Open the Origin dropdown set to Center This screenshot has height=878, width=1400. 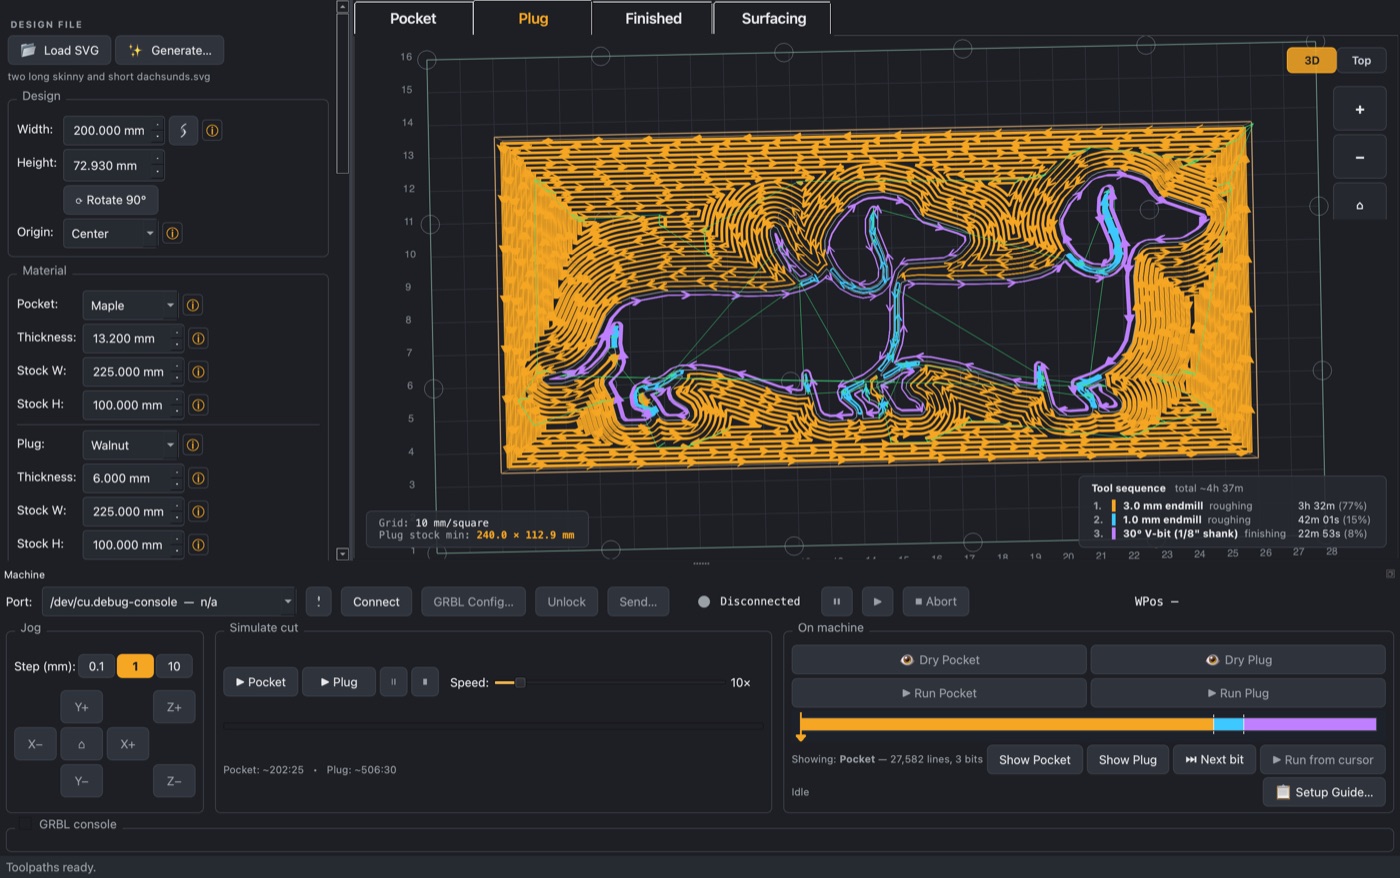pos(110,233)
